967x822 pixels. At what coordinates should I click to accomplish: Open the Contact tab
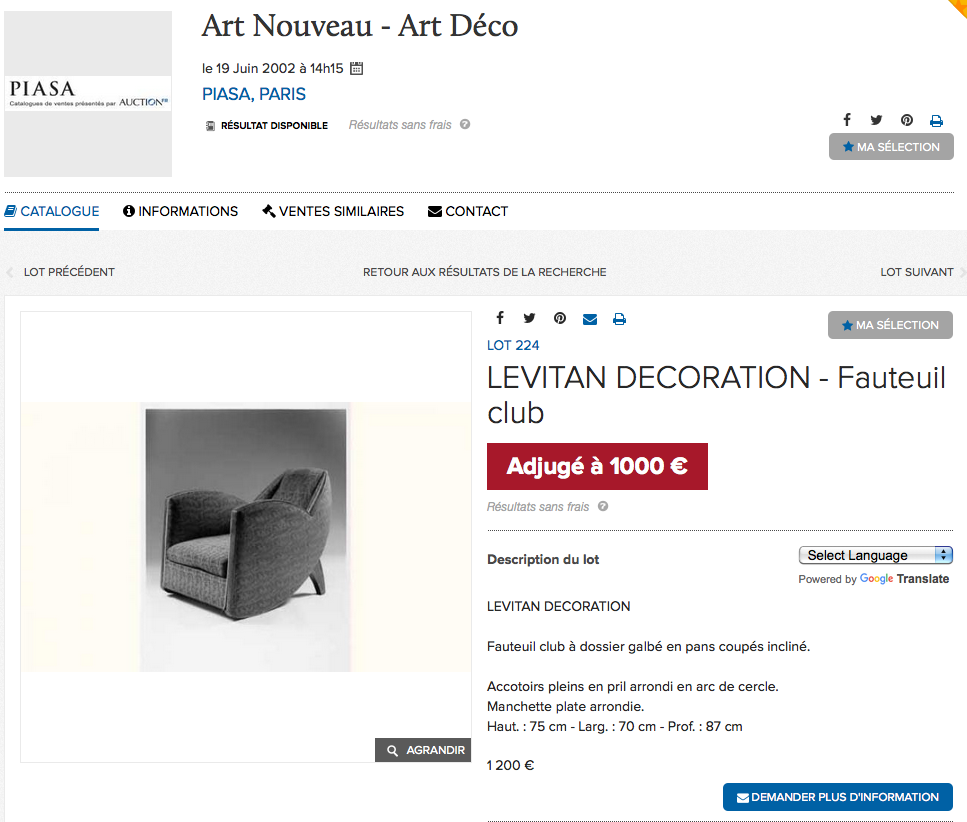(468, 211)
